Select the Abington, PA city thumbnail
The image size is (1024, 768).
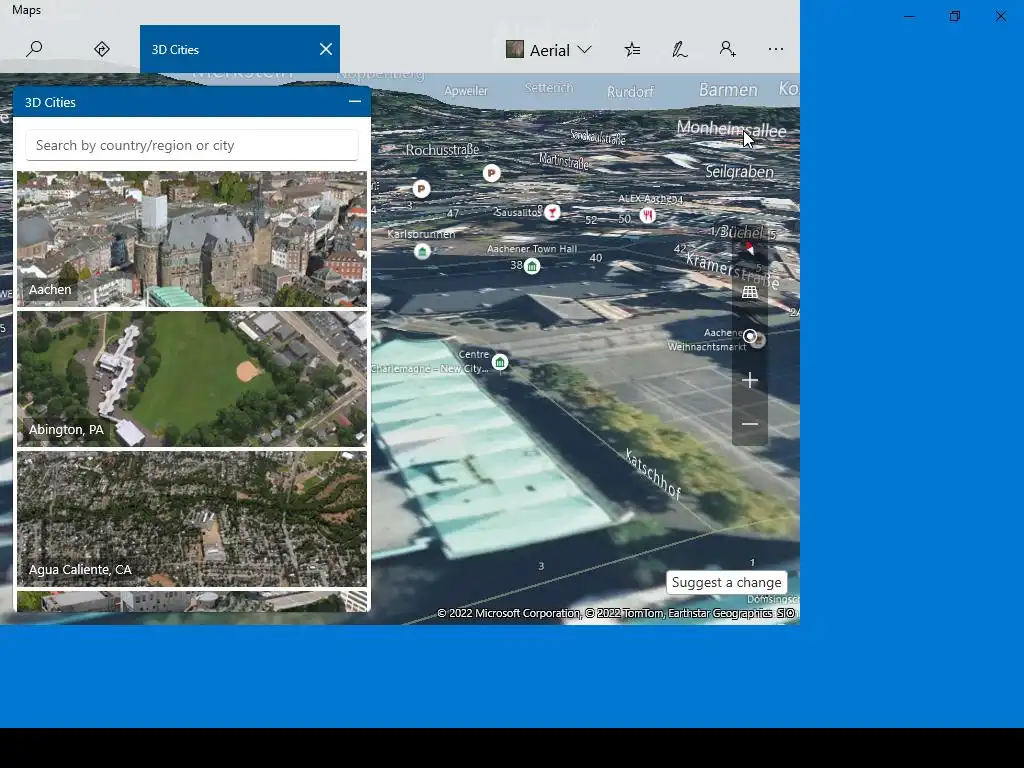[192, 379]
